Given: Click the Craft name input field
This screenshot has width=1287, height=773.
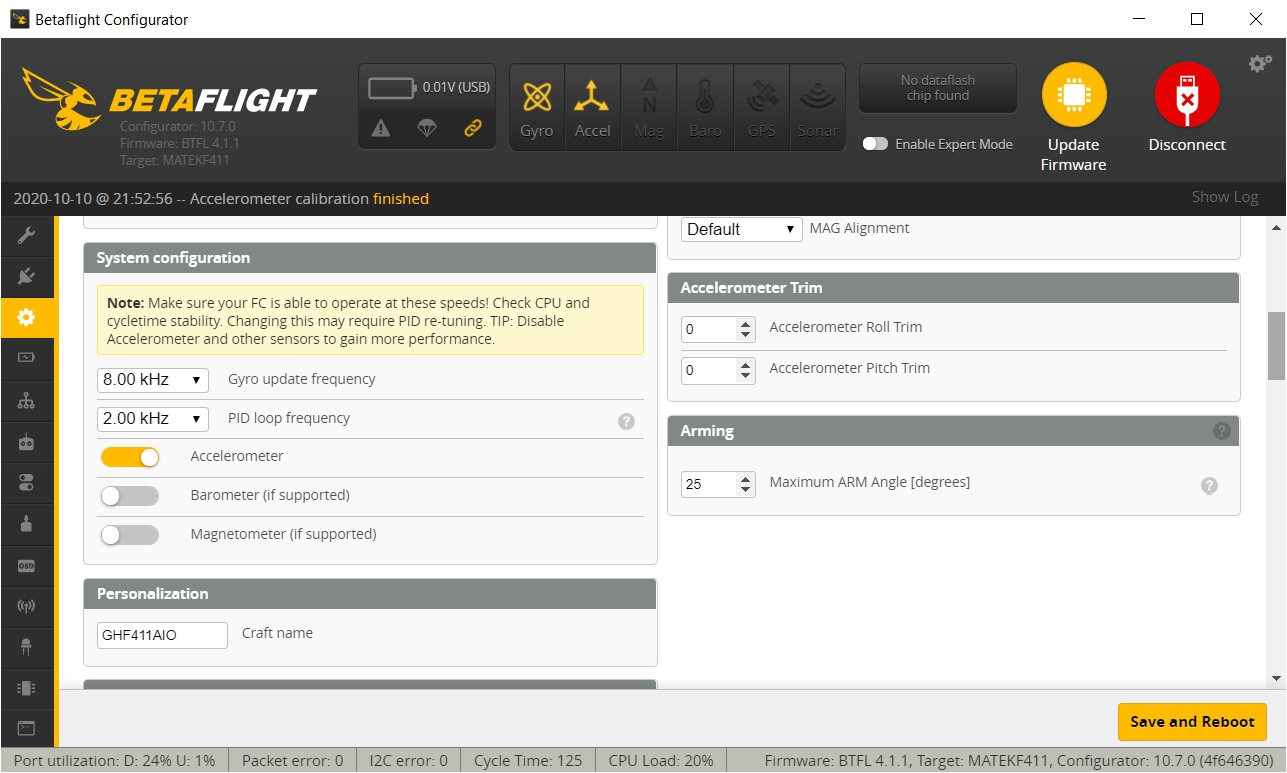Looking at the screenshot, I should point(162,635).
